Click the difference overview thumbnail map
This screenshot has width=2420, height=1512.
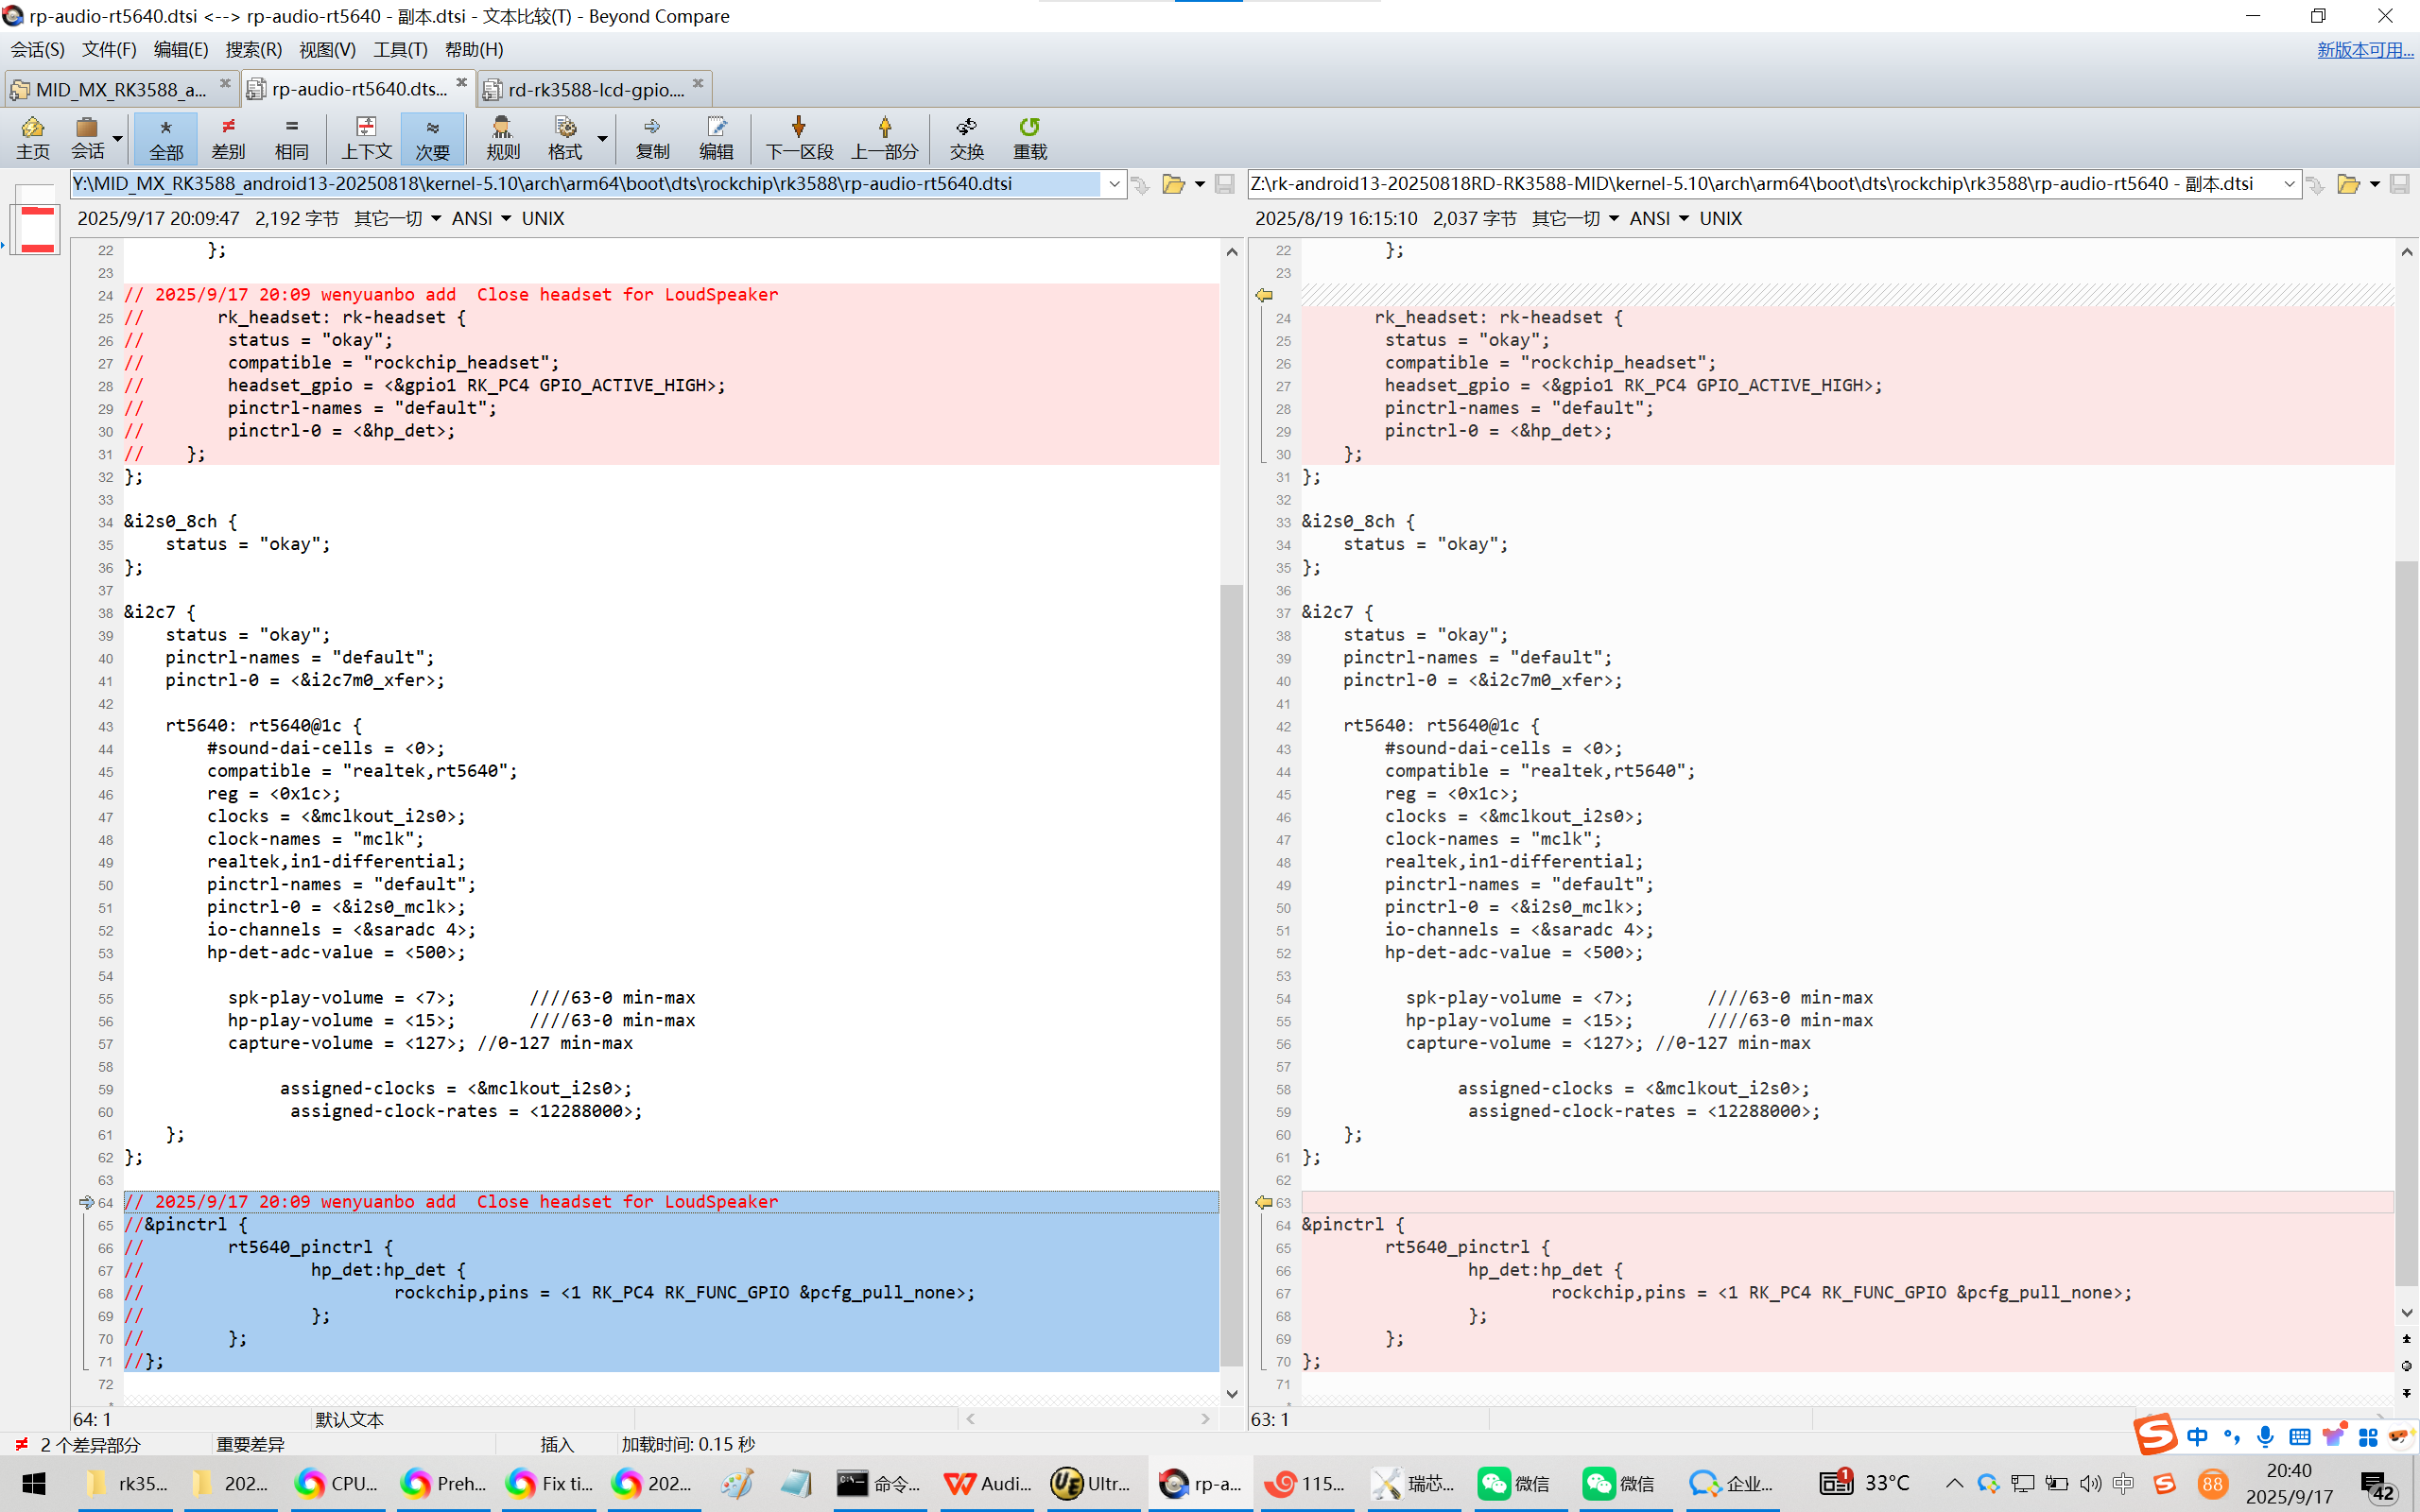pyautogui.click(x=37, y=220)
